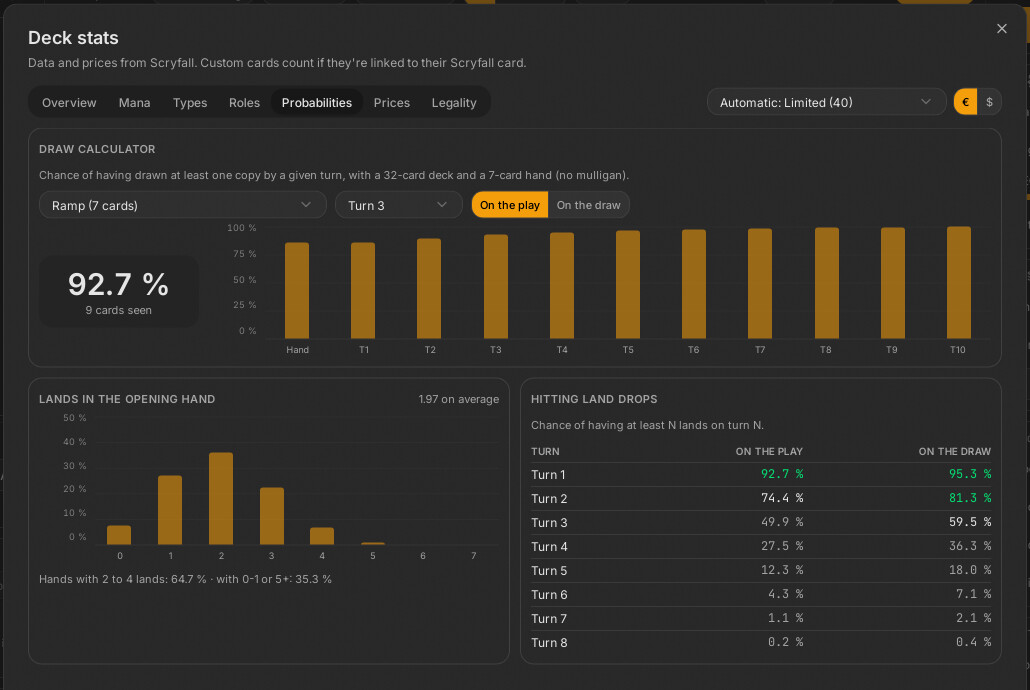Select On the draw option
This screenshot has height=690, width=1030.
588,205
